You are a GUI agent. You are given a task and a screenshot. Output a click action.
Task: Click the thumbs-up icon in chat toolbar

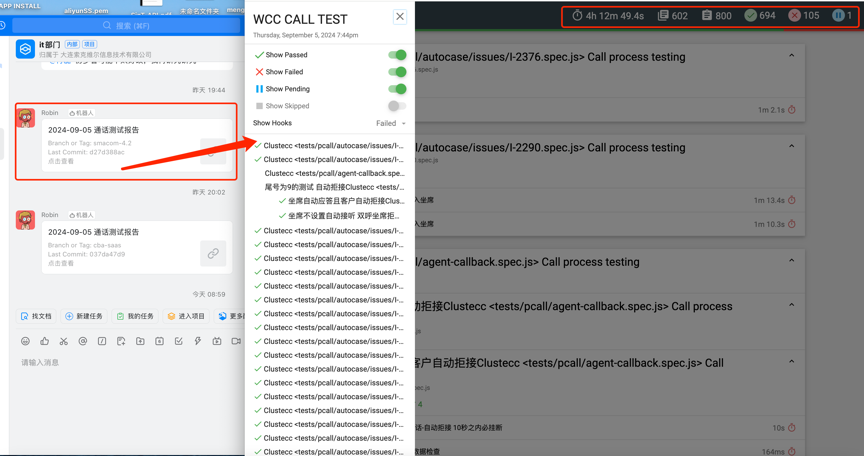45,341
